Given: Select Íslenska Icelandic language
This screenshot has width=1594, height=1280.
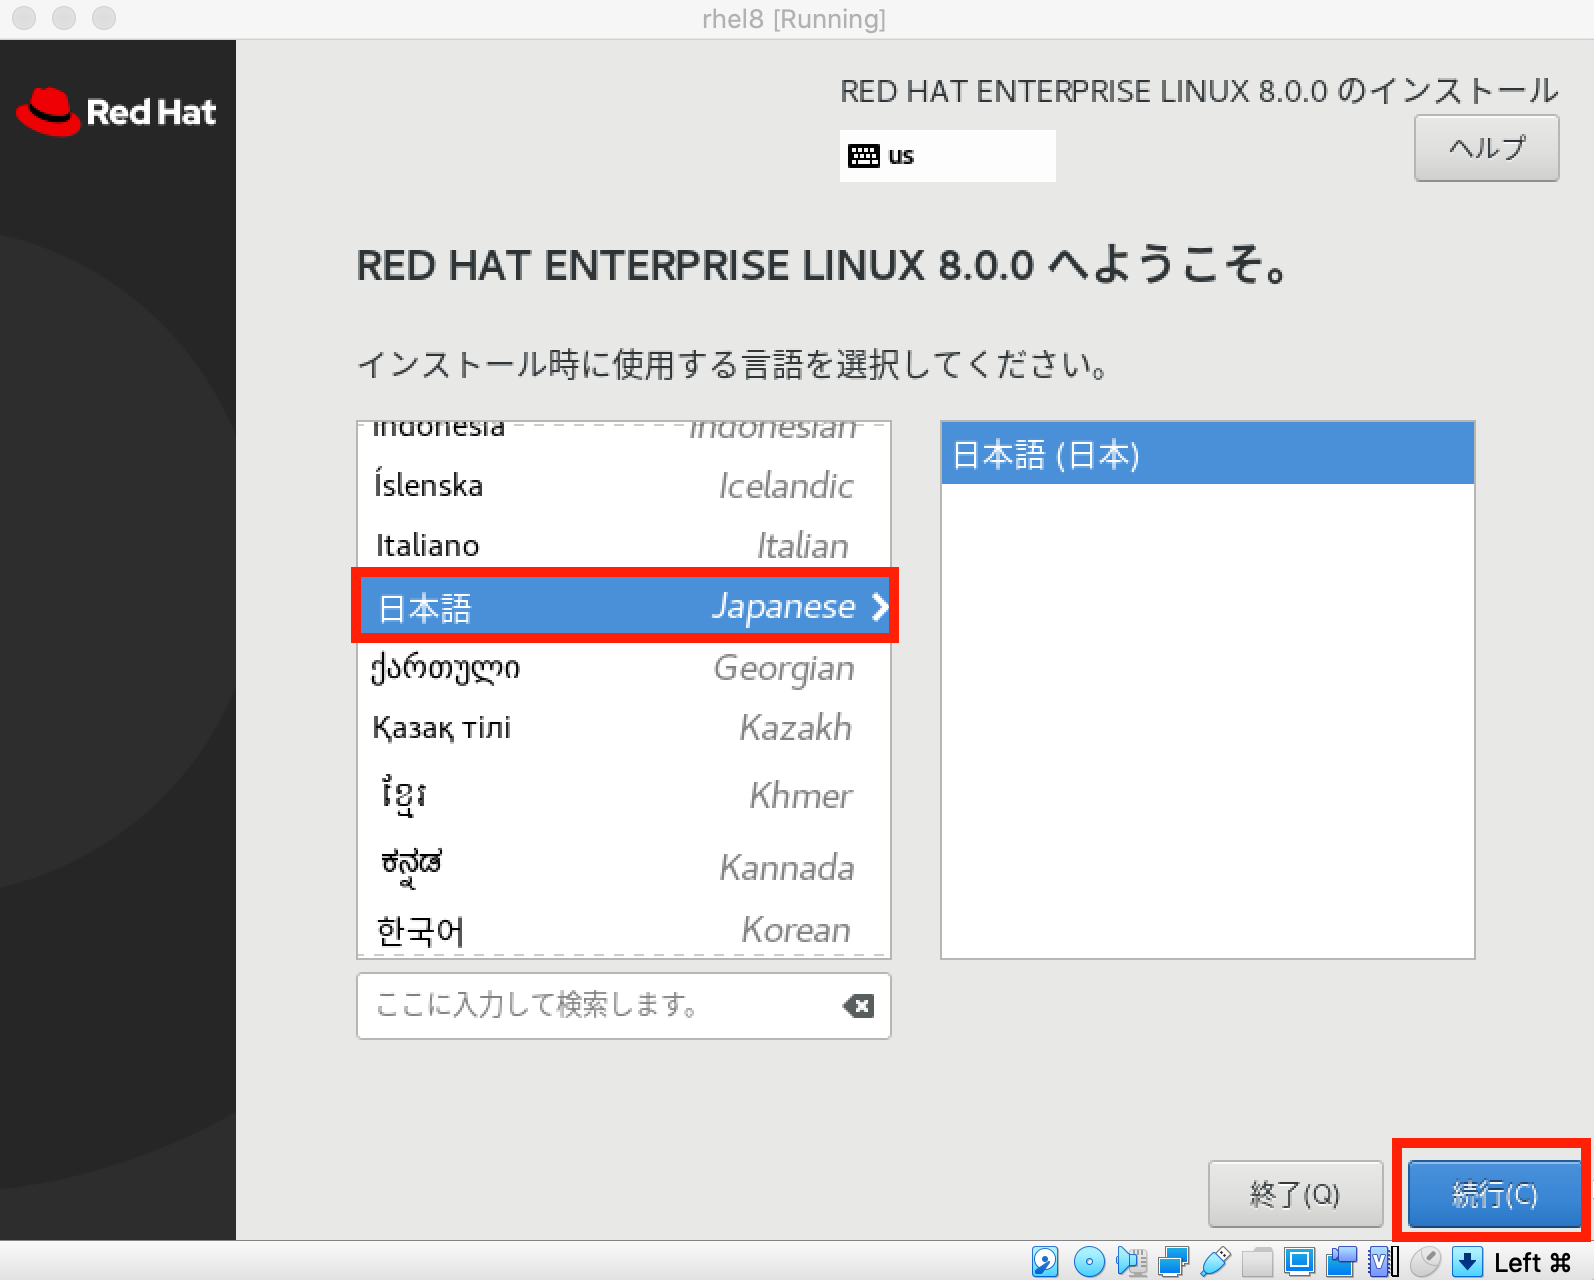Looking at the screenshot, I should point(623,486).
